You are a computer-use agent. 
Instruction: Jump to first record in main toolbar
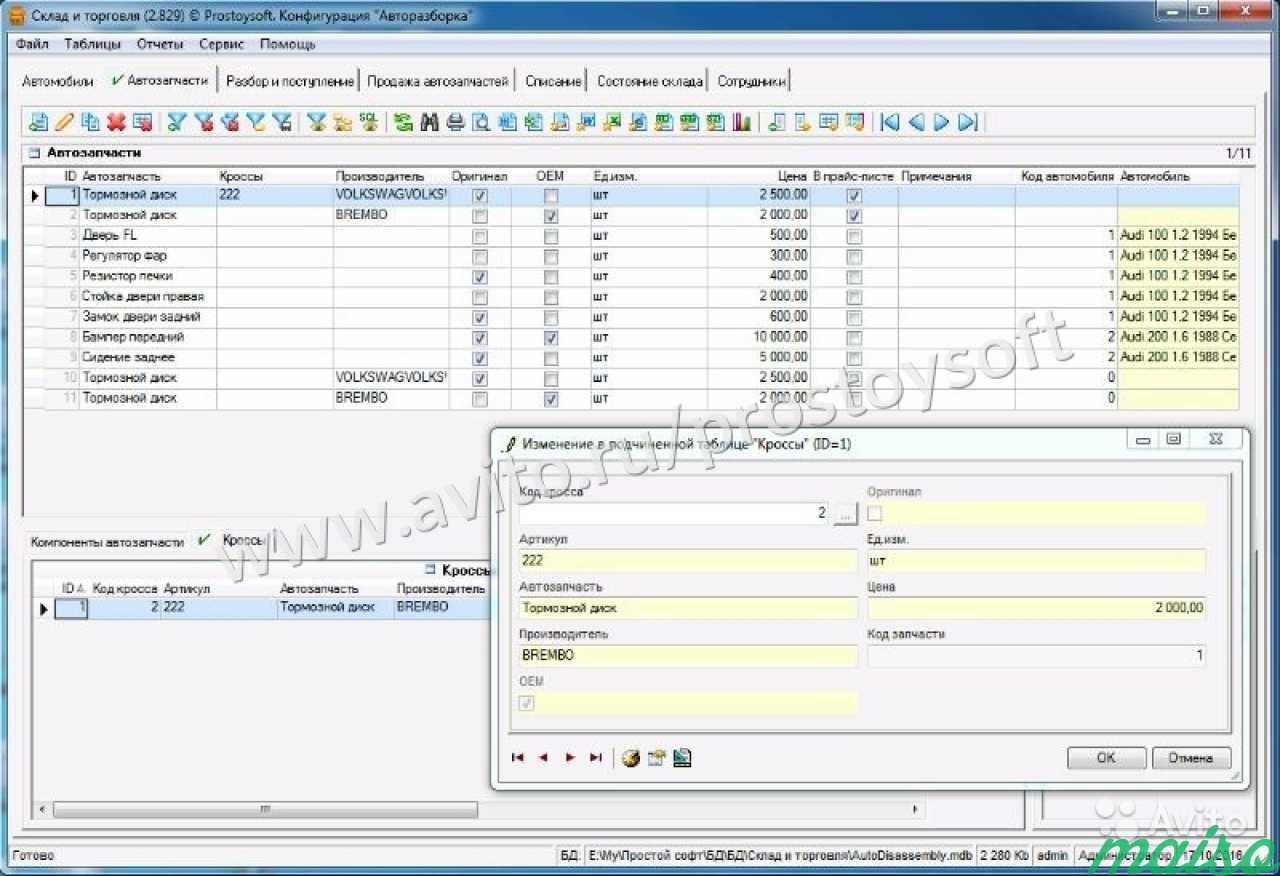(x=889, y=122)
